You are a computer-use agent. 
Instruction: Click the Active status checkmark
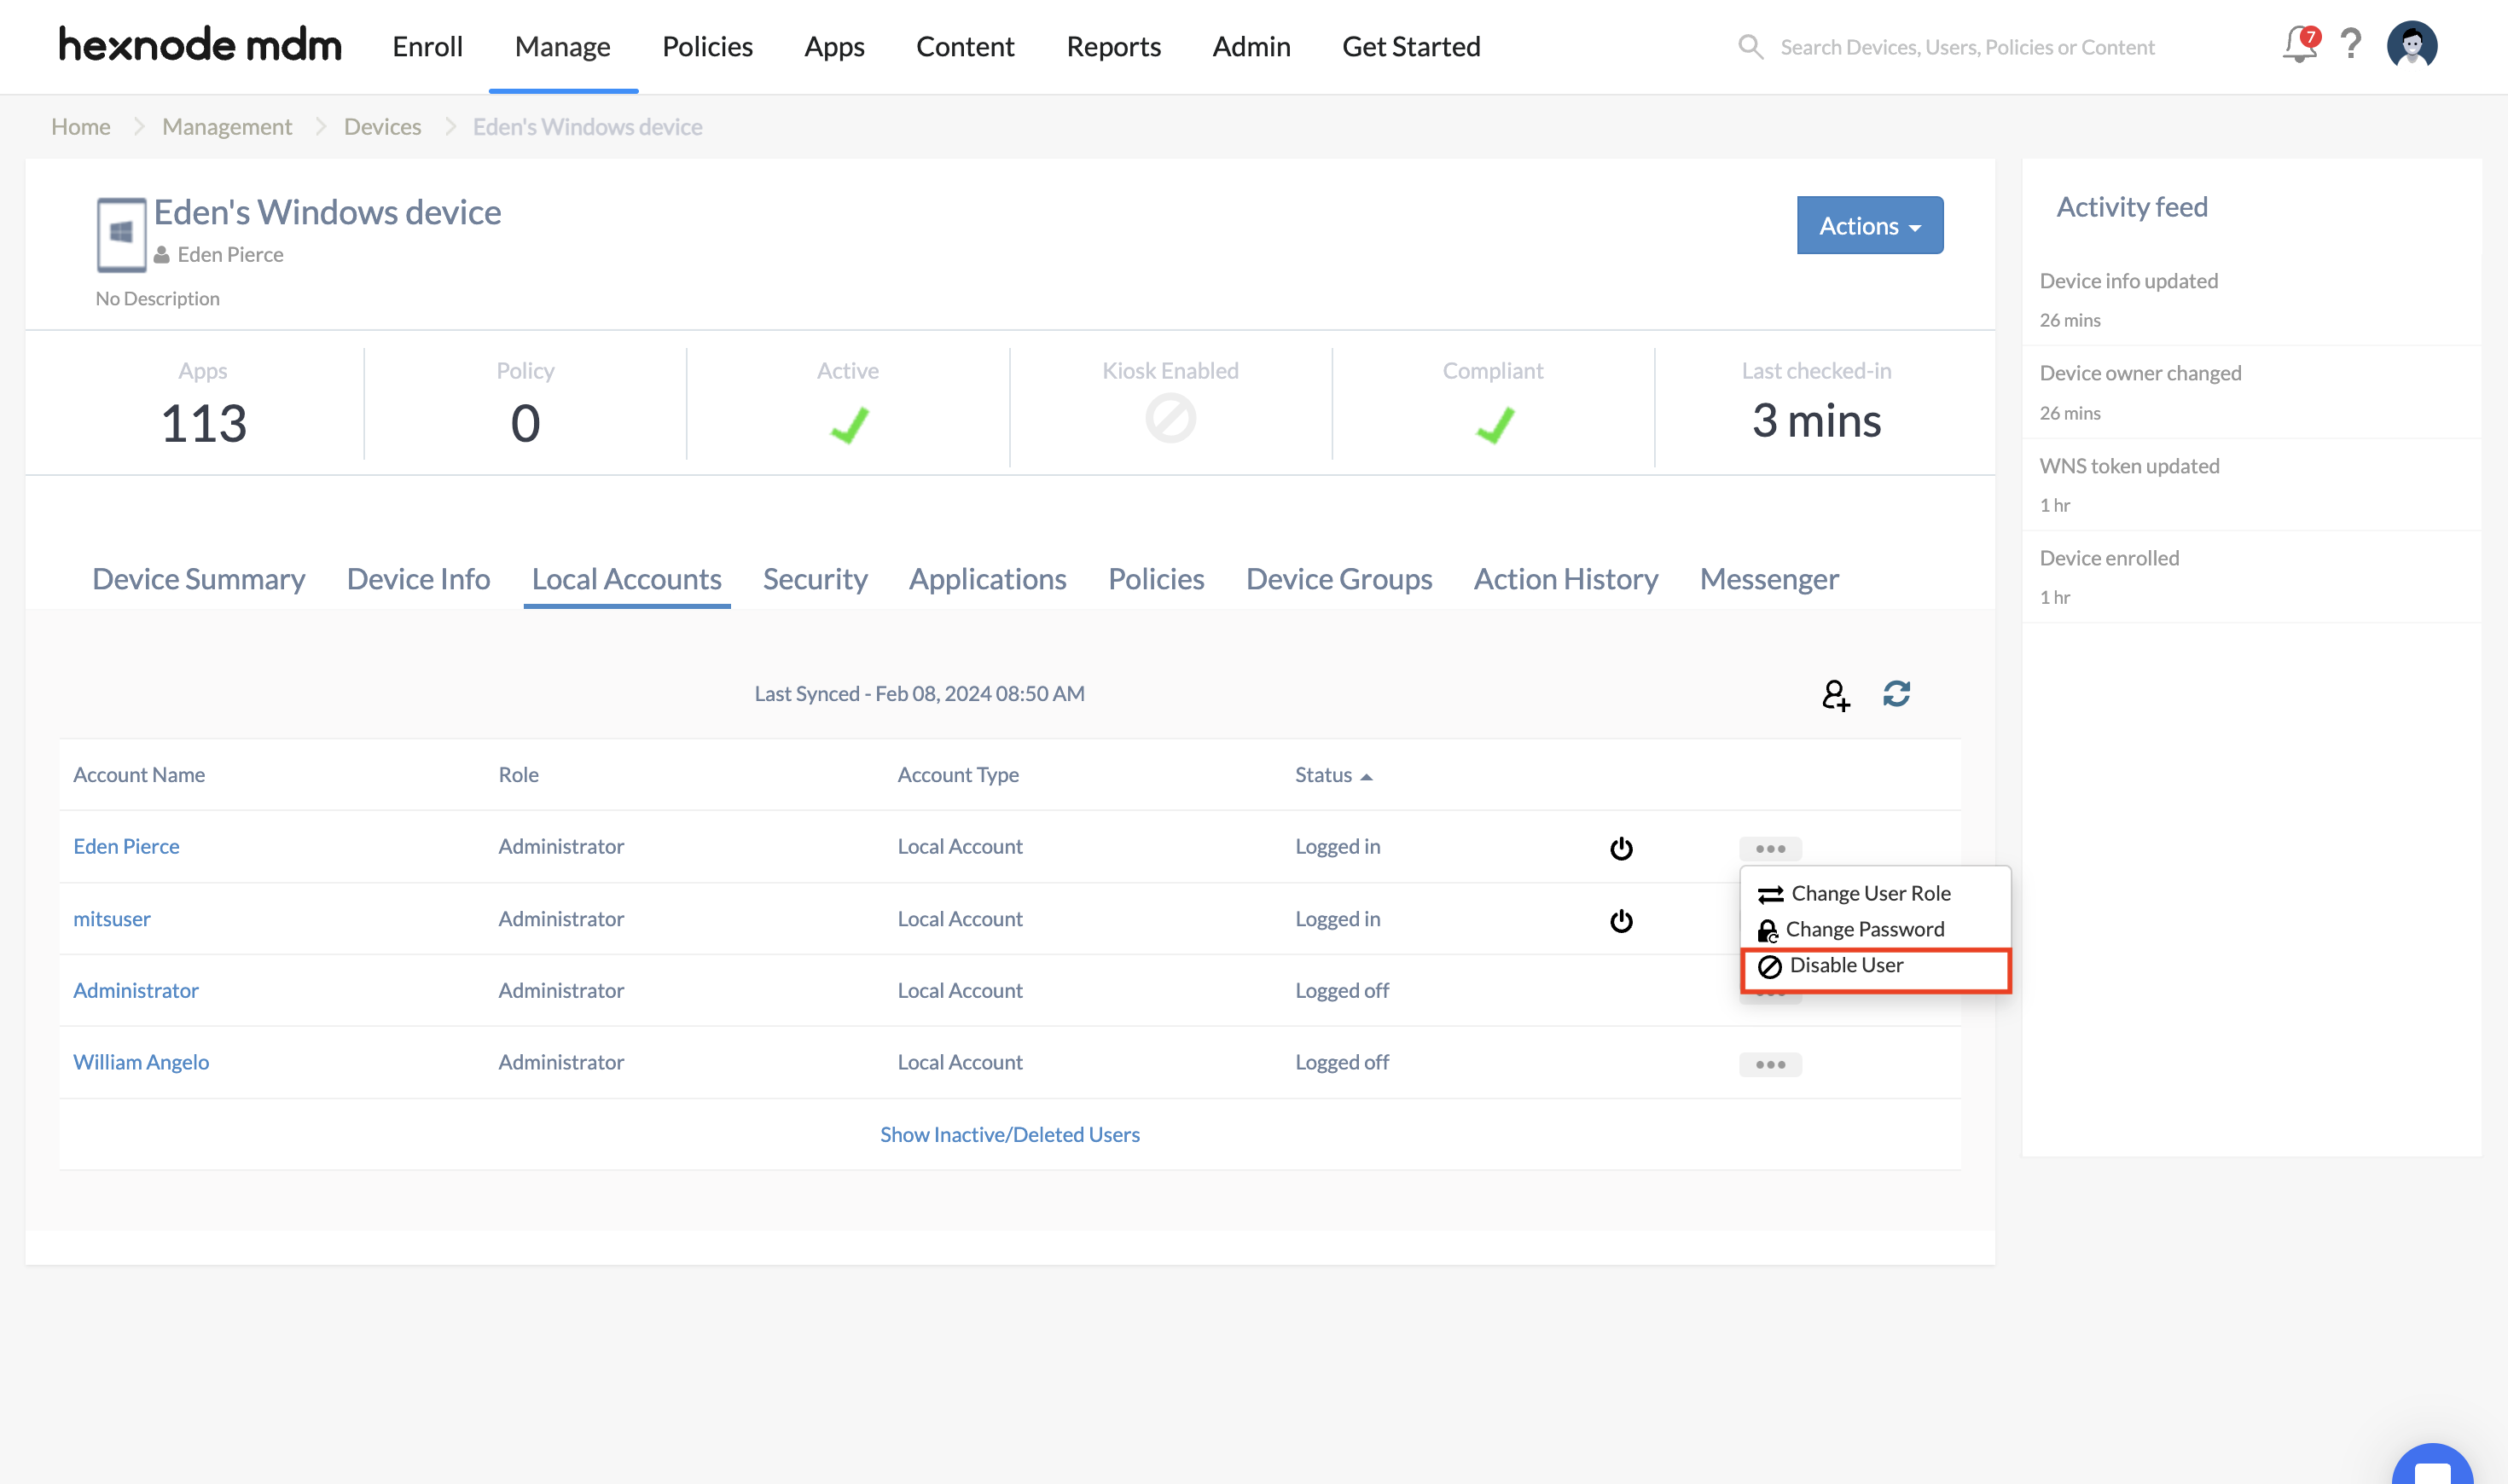(x=849, y=425)
